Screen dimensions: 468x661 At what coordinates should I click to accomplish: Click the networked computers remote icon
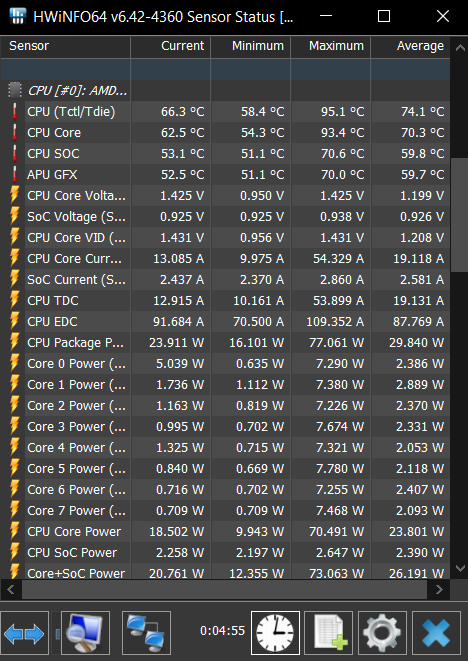coord(146,633)
